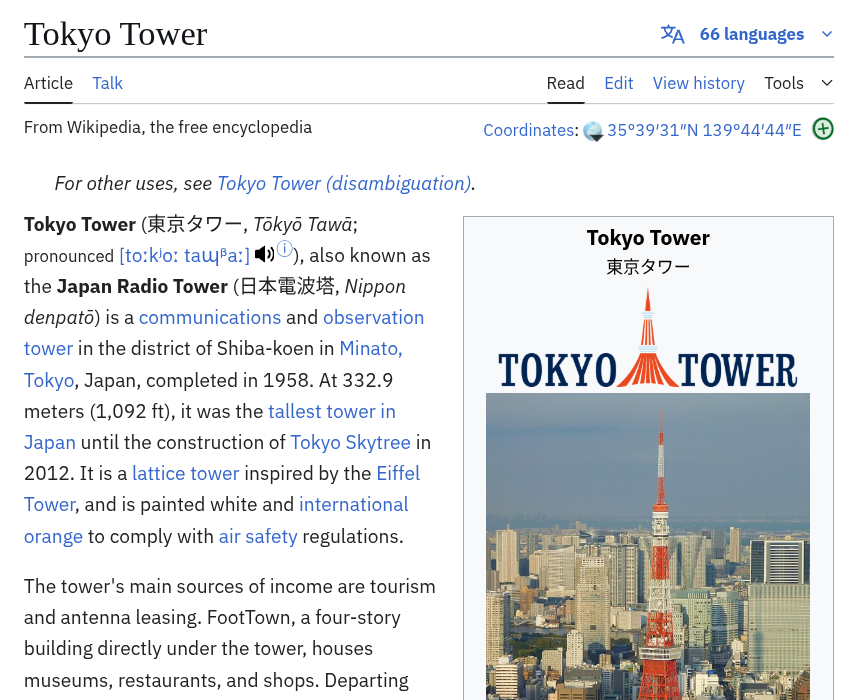
Task: Open the Eiffel Tower link
Action: (398, 473)
